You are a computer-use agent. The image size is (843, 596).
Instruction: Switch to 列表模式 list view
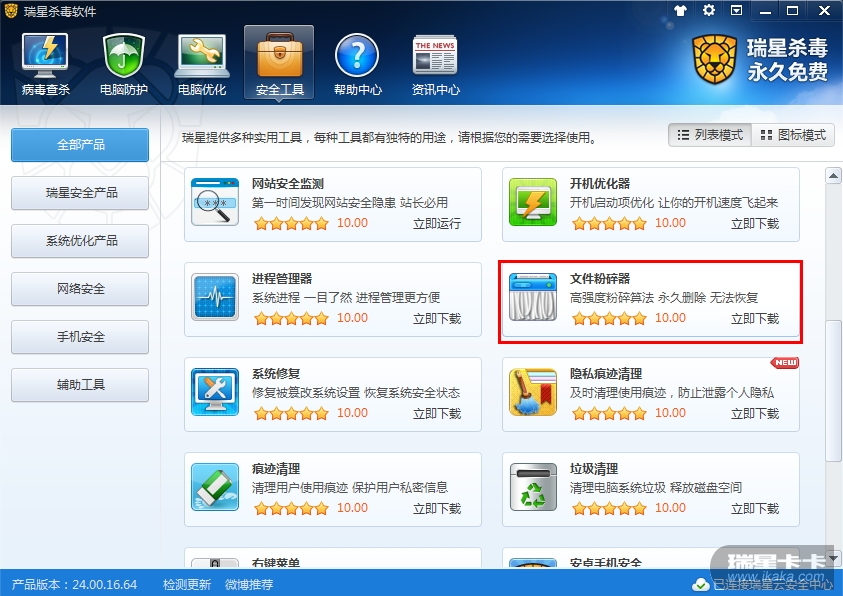coord(710,135)
